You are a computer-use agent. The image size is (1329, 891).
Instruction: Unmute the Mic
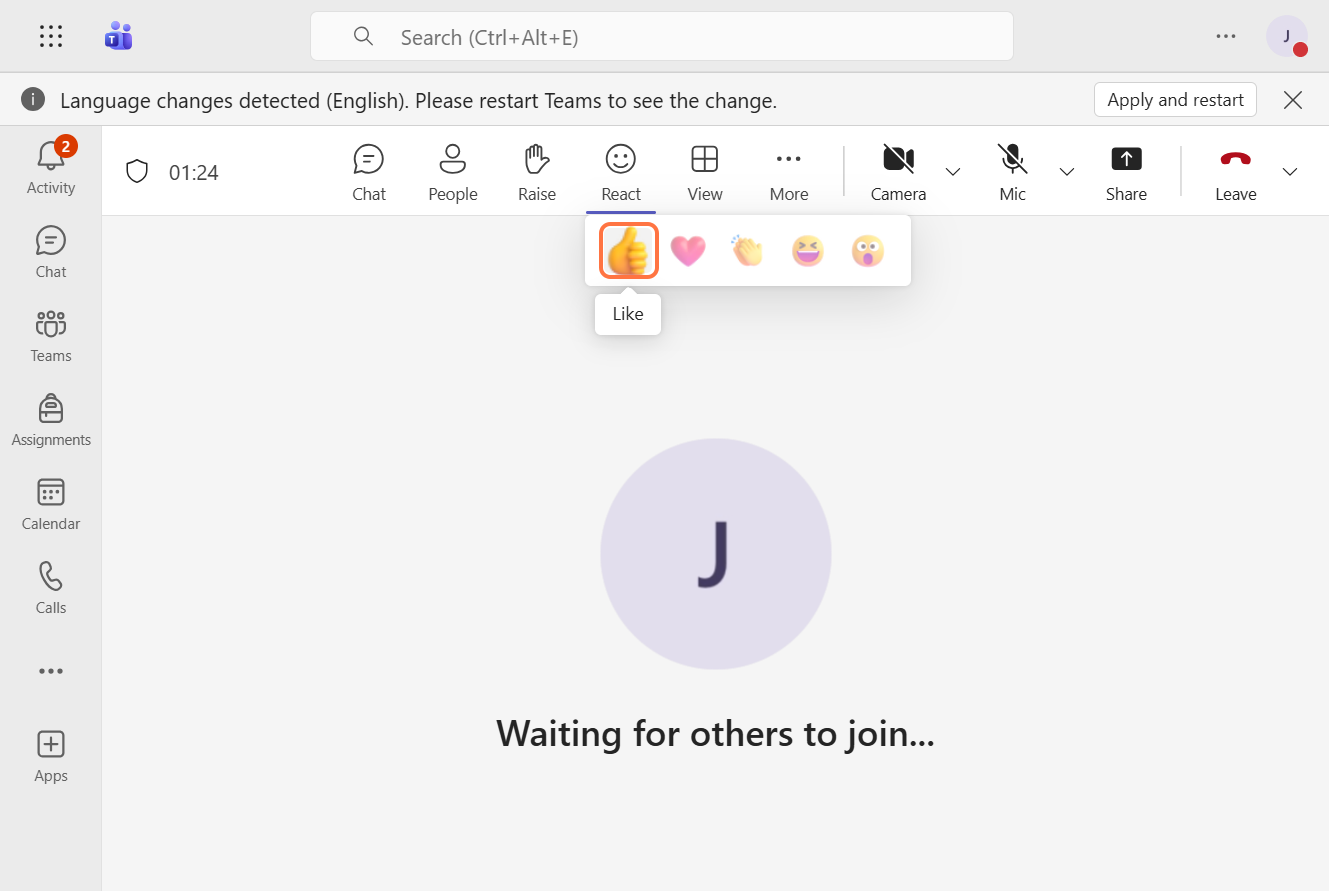pos(1012,172)
